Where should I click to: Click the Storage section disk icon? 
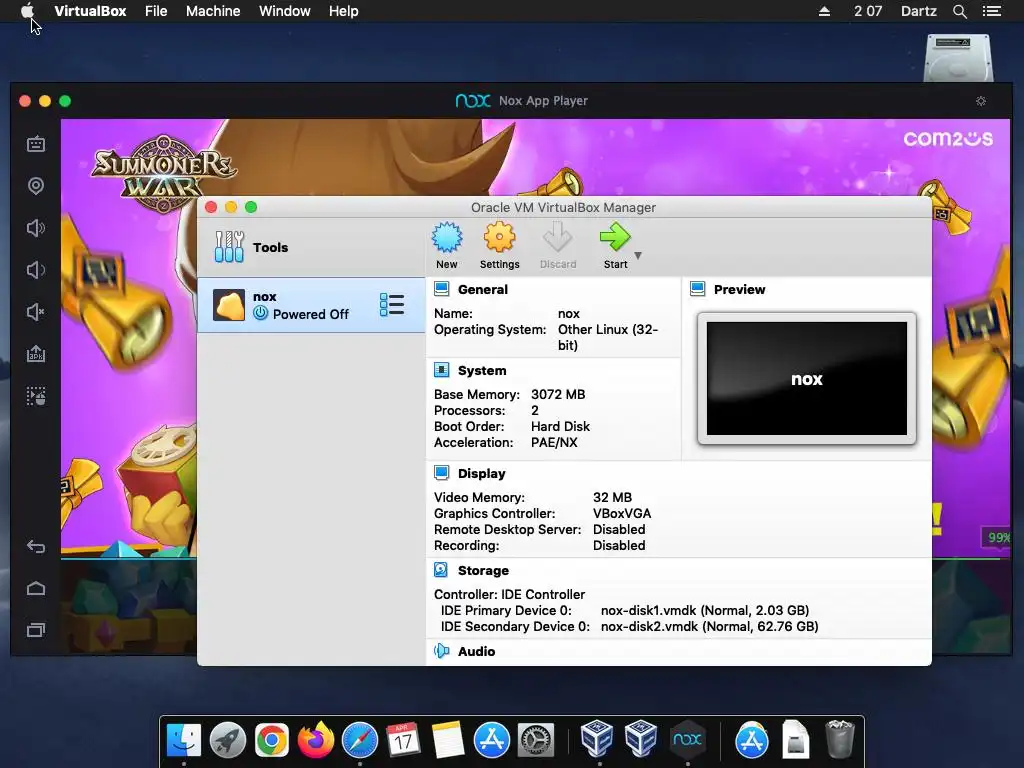(x=441, y=570)
